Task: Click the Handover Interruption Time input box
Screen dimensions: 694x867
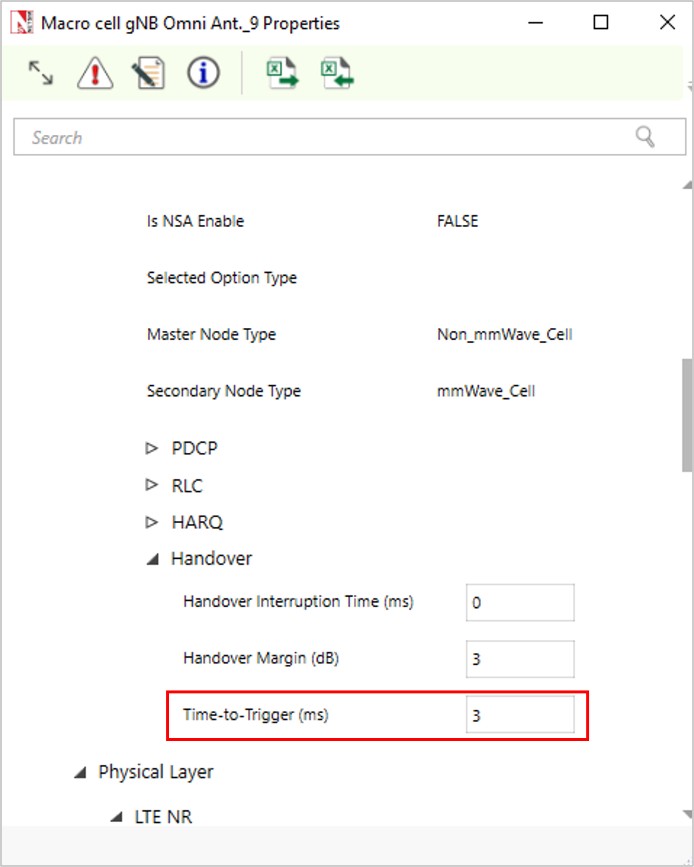Action: click(520, 603)
